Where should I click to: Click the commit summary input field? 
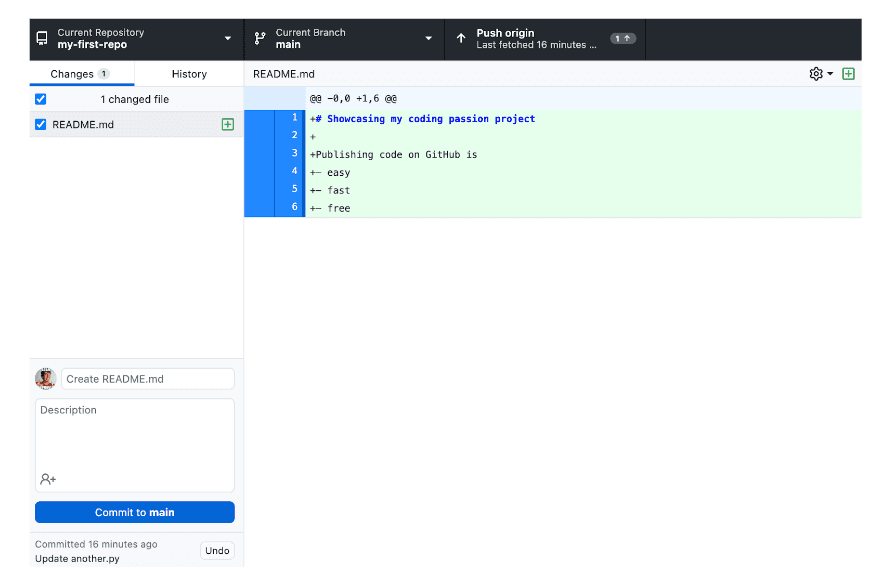tap(148, 379)
